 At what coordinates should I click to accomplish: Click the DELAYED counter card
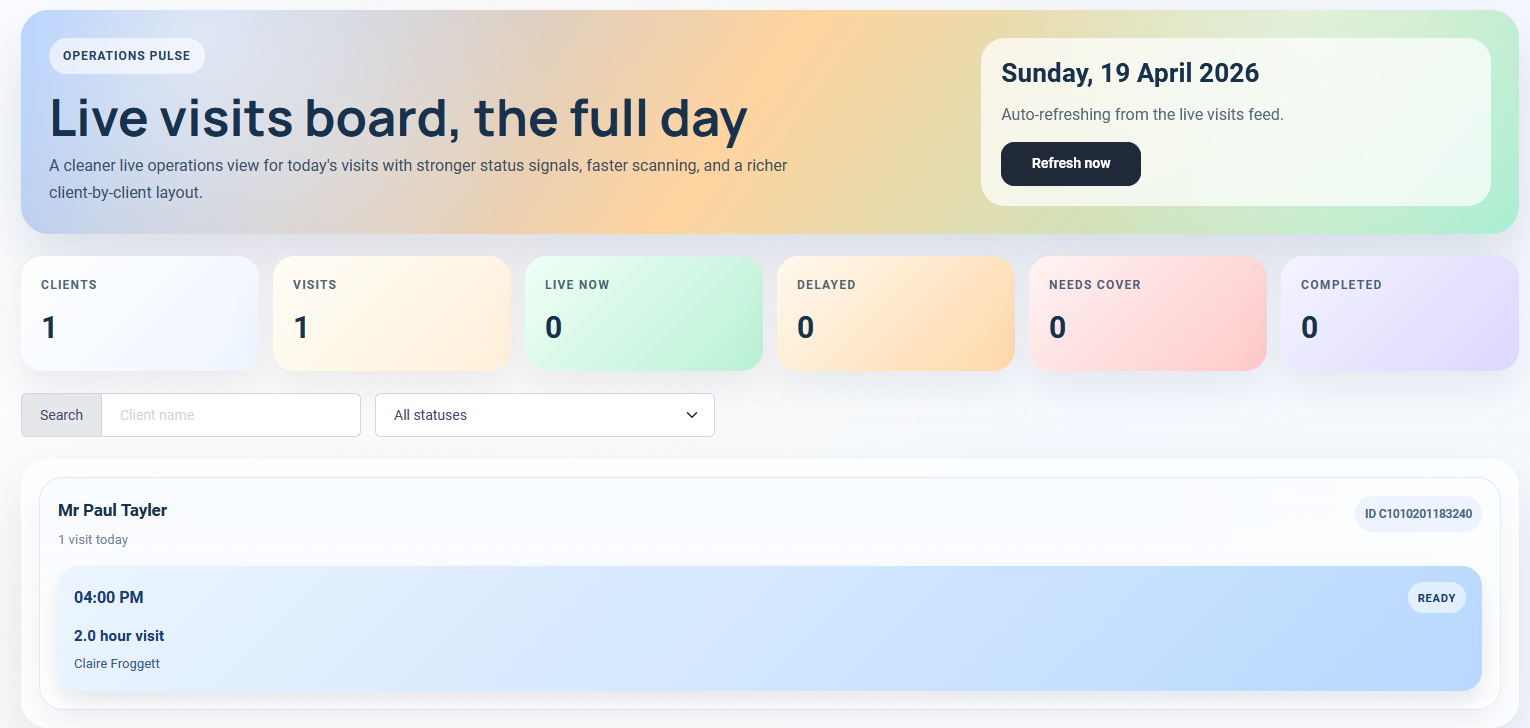895,313
